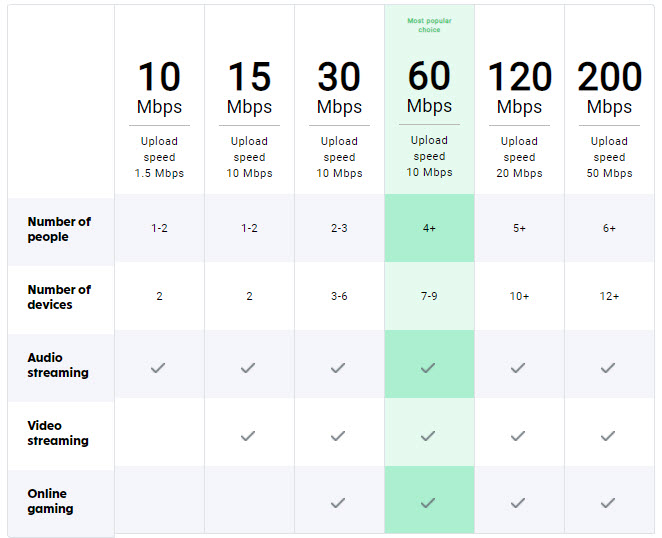The height and width of the screenshot is (538, 662).
Task: Click the Video streaming checkmark for 15 Mbps
Action: pyautogui.click(x=248, y=435)
